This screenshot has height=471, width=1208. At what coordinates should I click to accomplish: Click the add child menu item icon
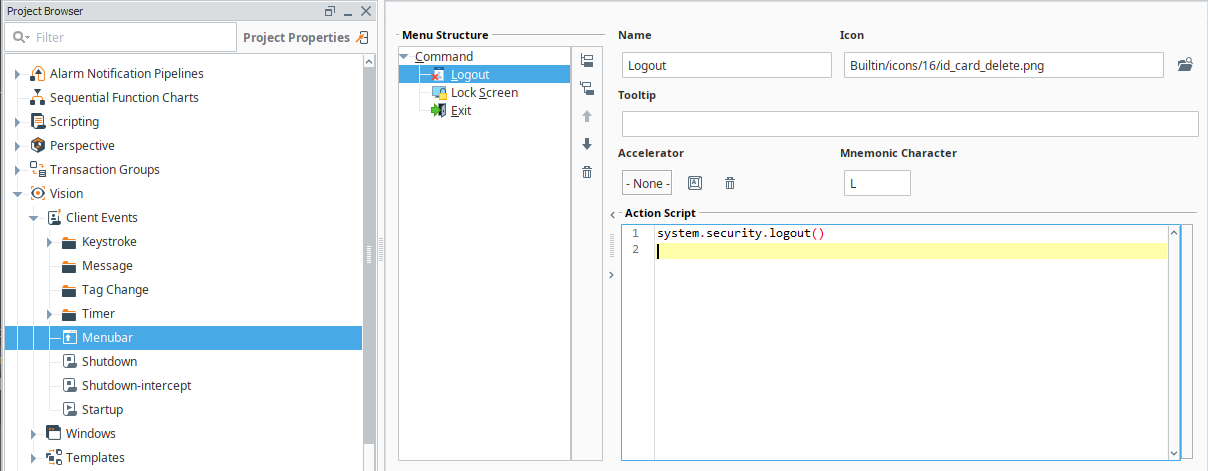[587, 88]
